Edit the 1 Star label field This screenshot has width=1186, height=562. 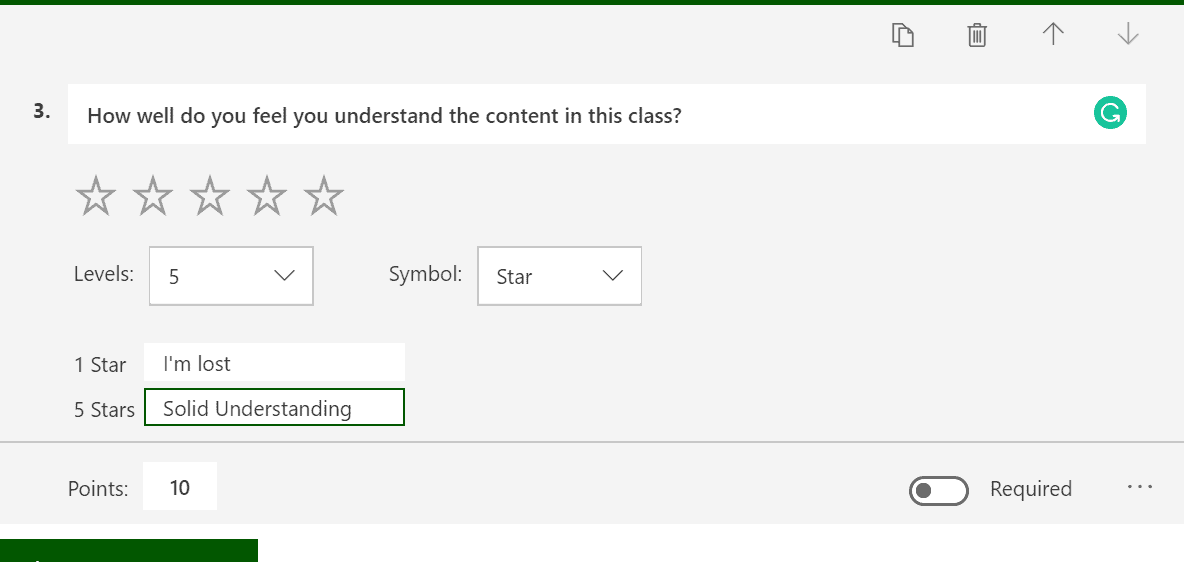275,362
